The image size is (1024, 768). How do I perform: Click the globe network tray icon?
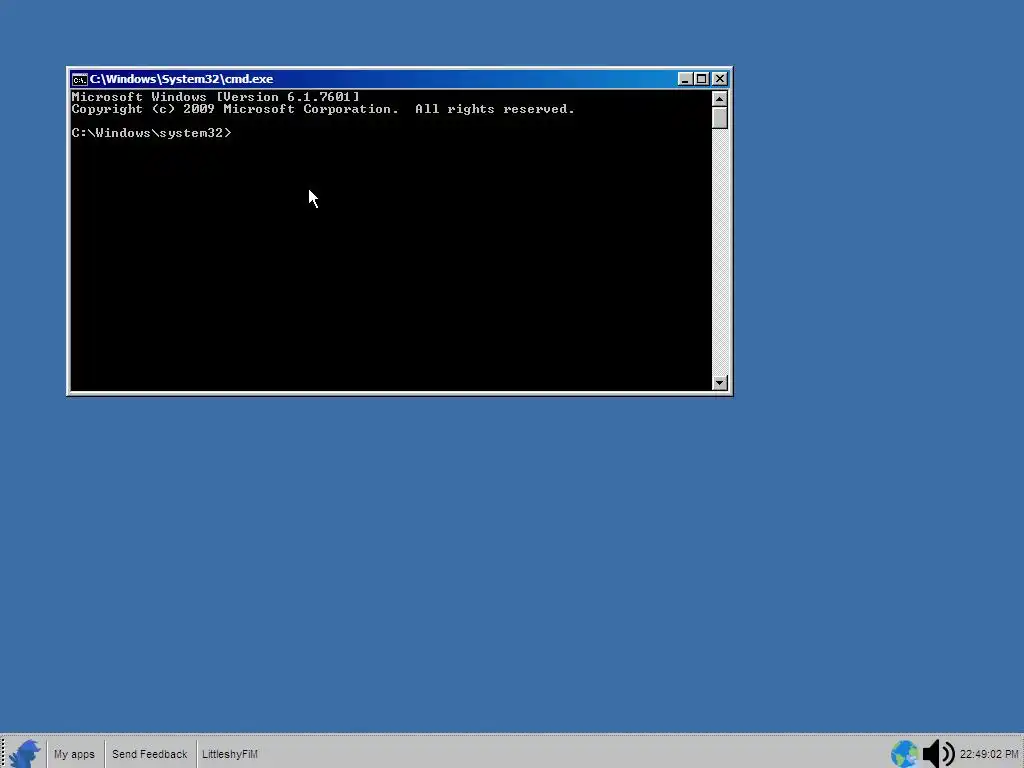[x=905, y=754]
